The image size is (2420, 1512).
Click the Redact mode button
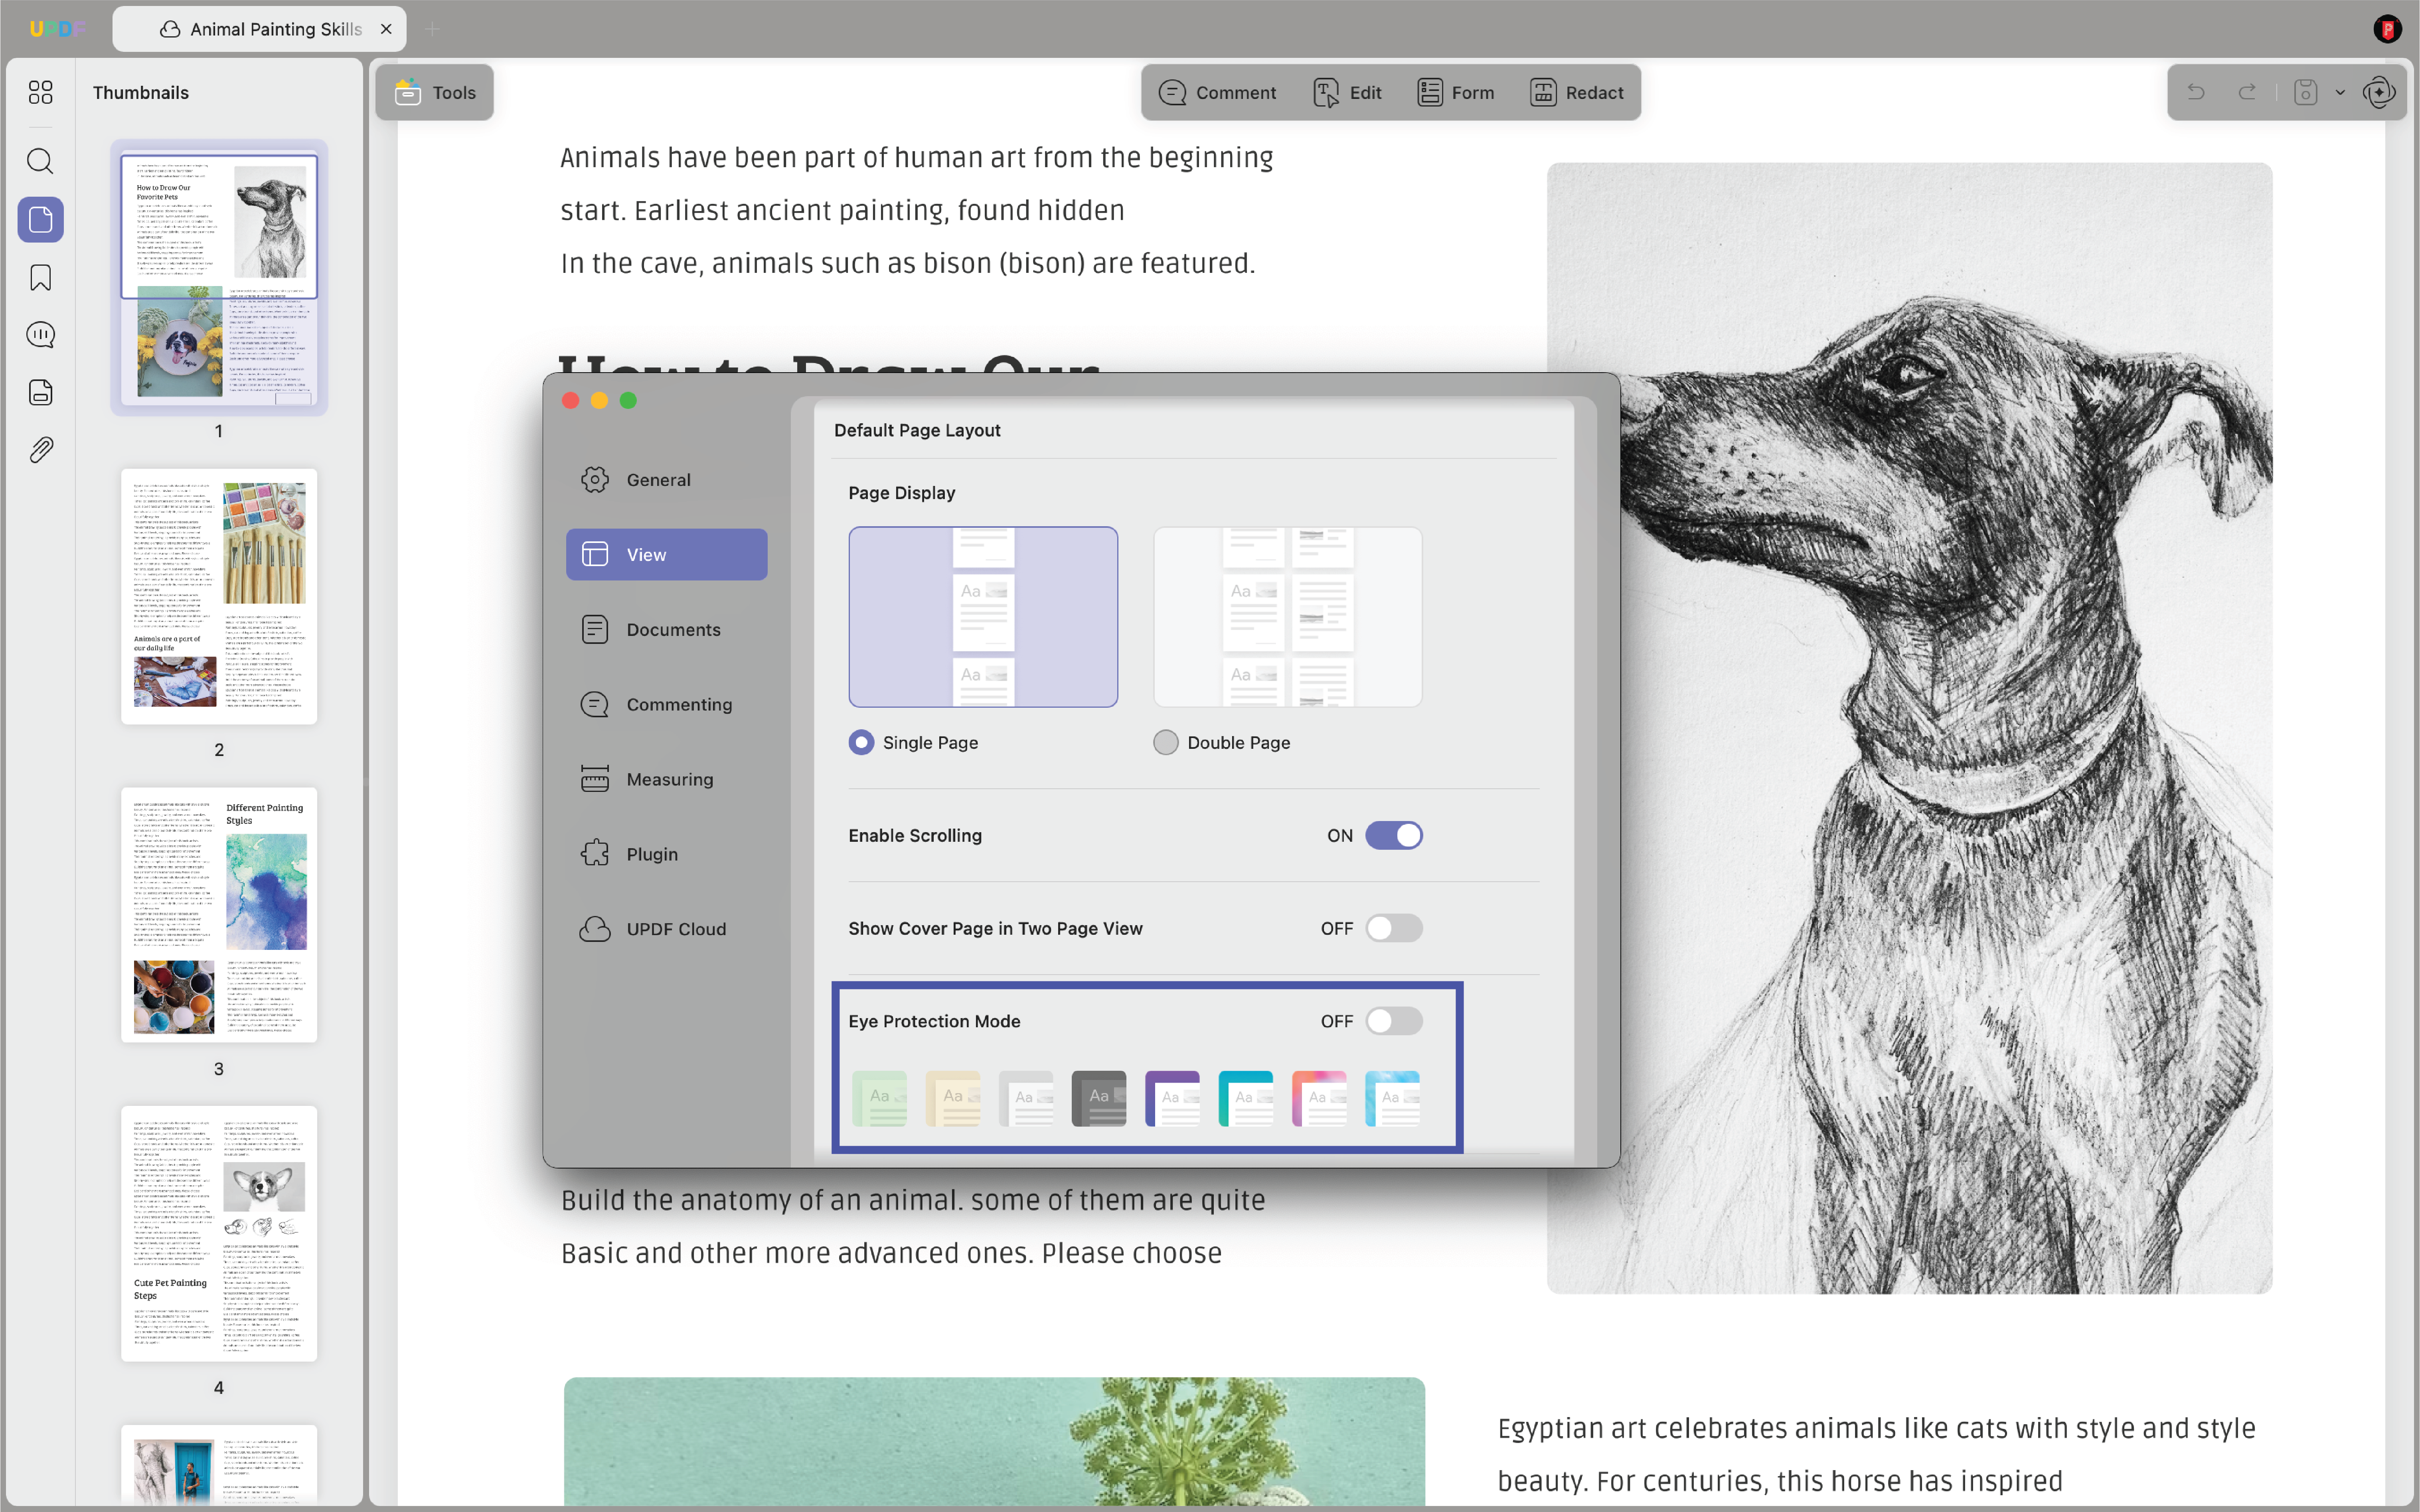(x=1577, y=92)
